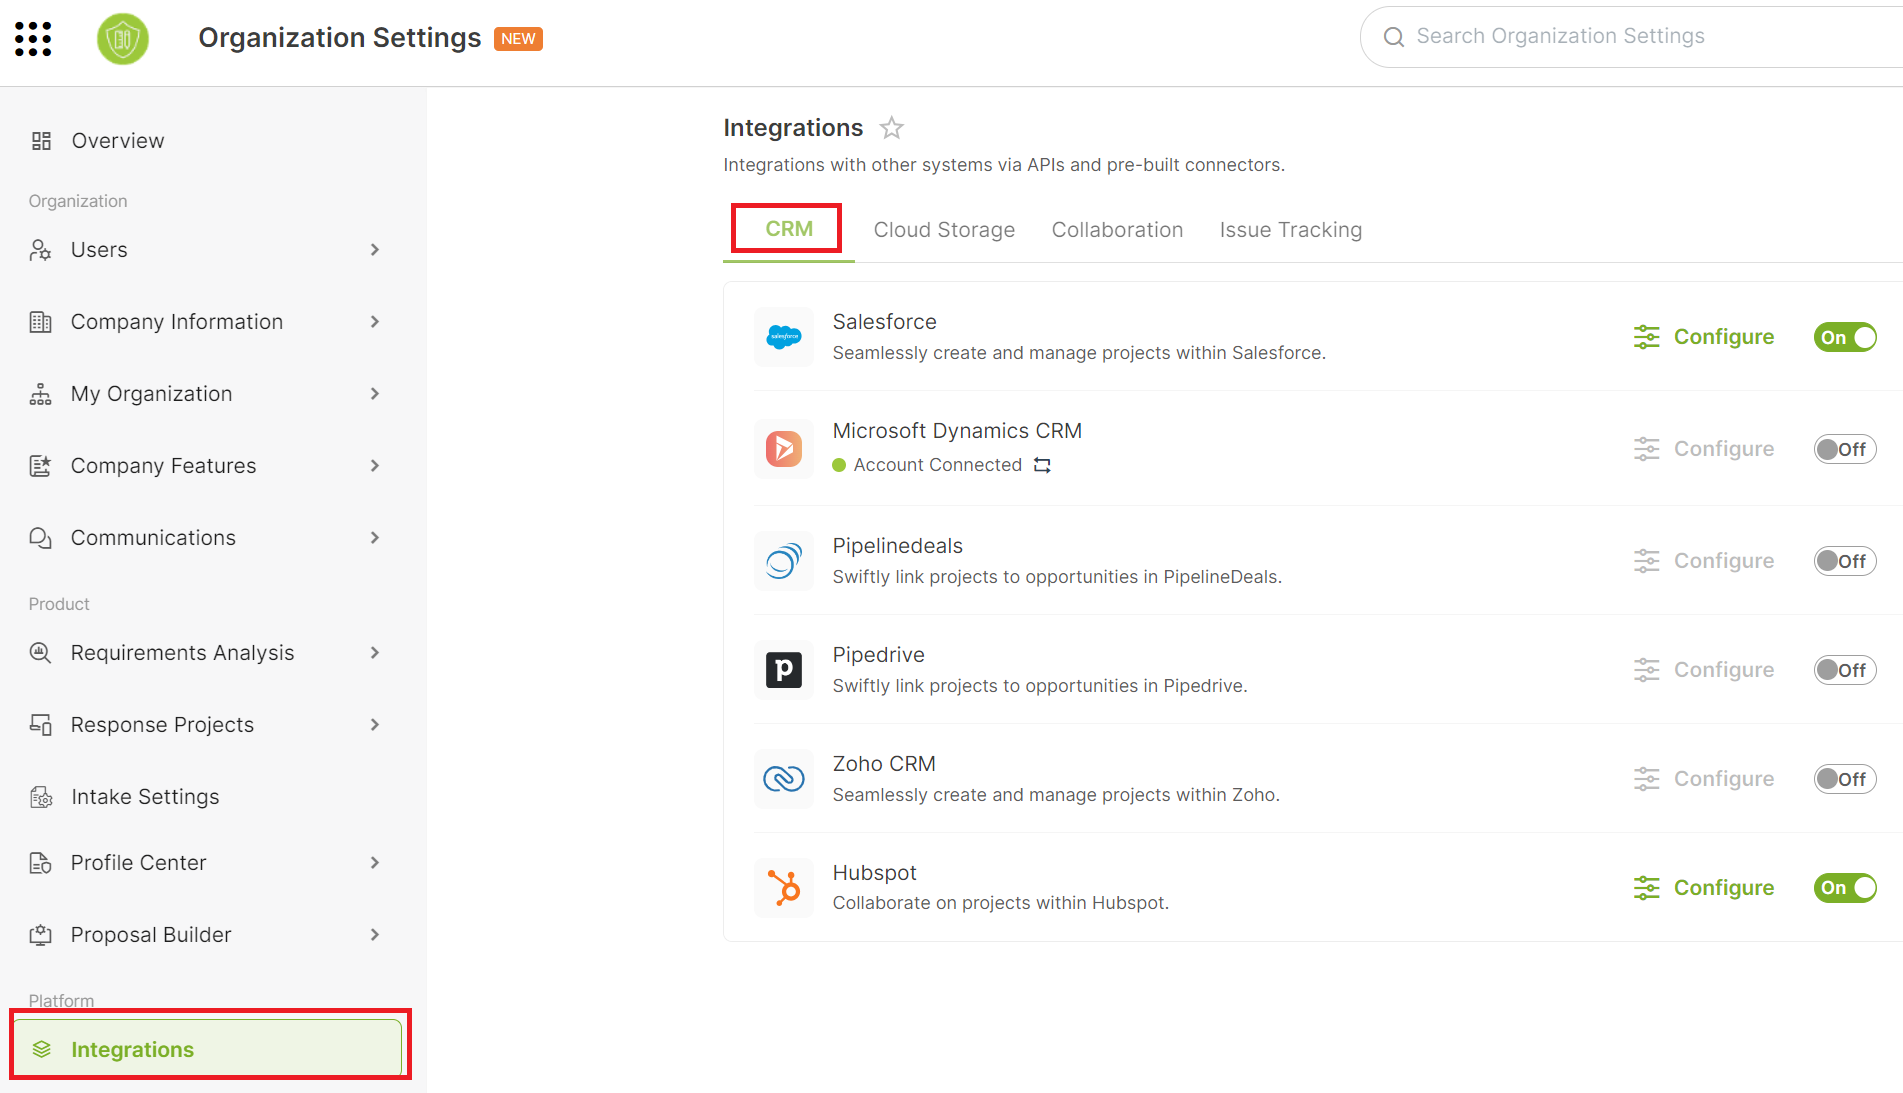Switch to the Issue Tracking tab
This screenshot has width=1903, height=1093.
(x=1290, y=230)
